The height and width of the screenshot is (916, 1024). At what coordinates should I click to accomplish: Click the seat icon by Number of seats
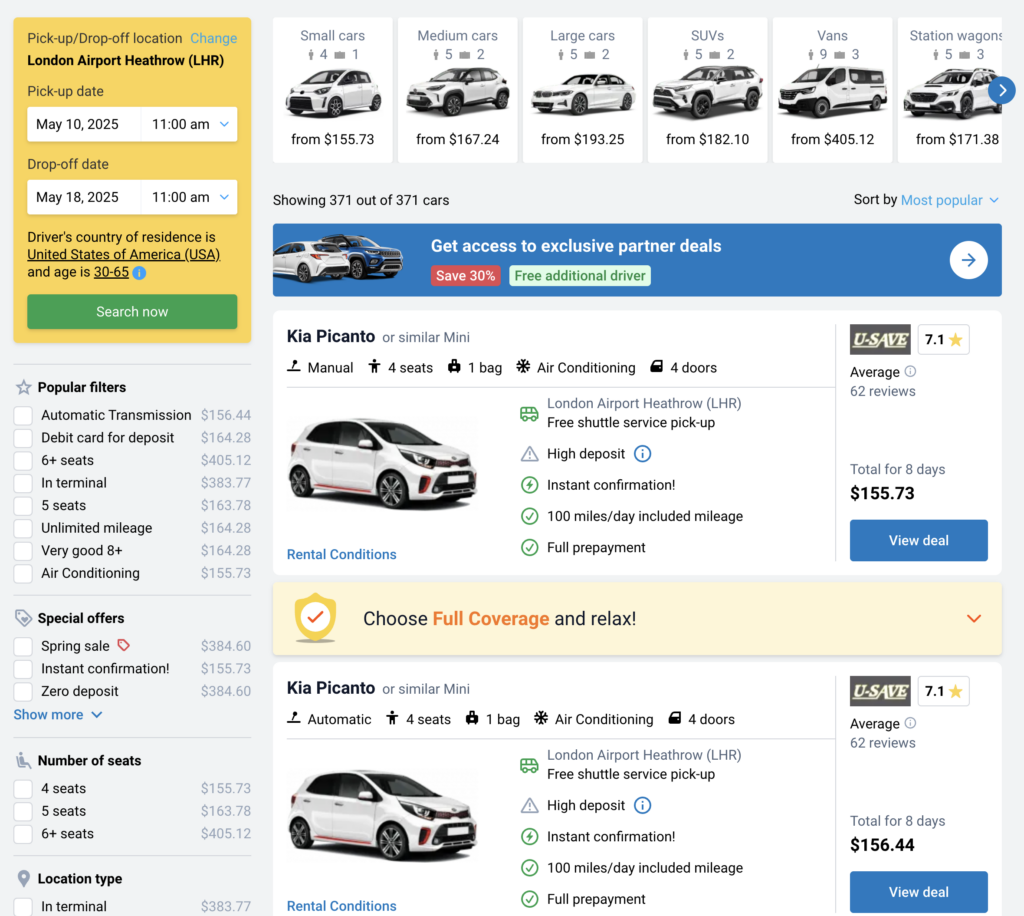point(24,761)
